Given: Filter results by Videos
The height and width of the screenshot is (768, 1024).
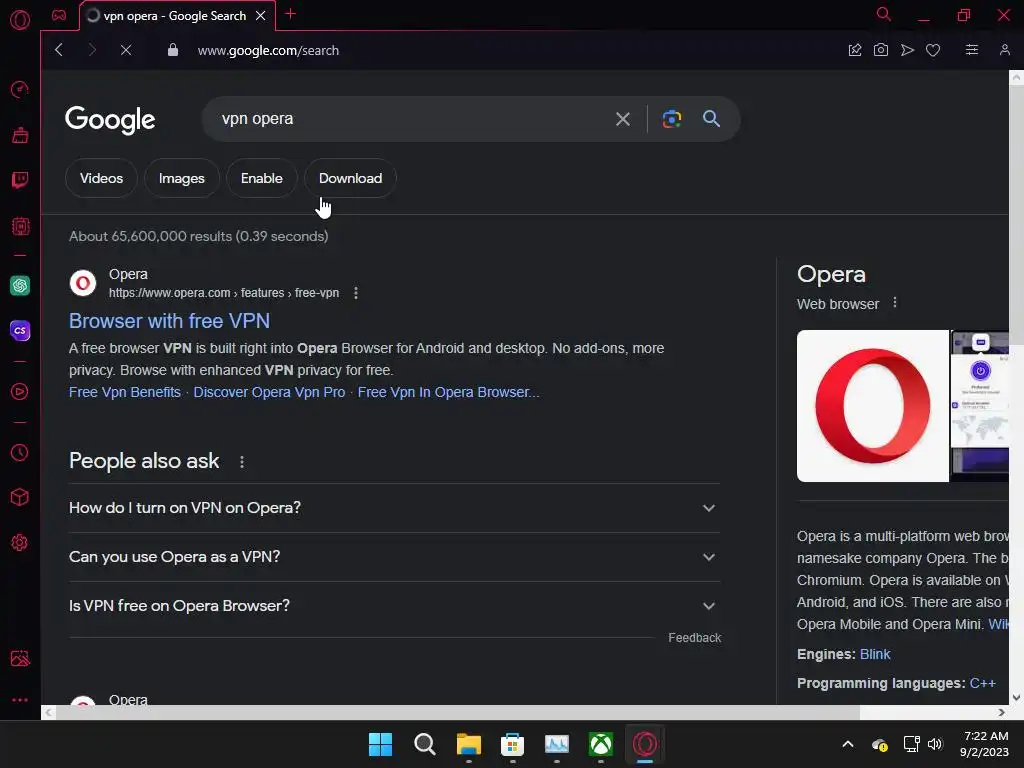Looking at the screenshot, I should click(101, 178).
